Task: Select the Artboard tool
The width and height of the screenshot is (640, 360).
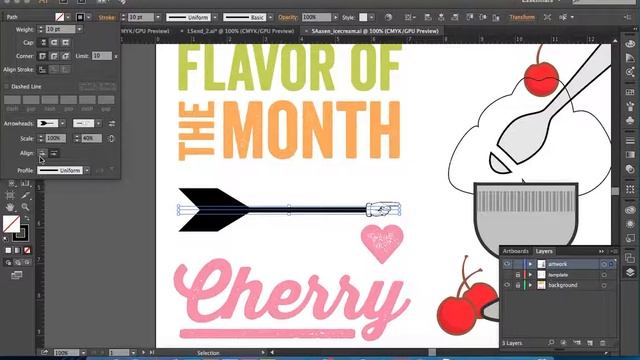Action: 10,196
